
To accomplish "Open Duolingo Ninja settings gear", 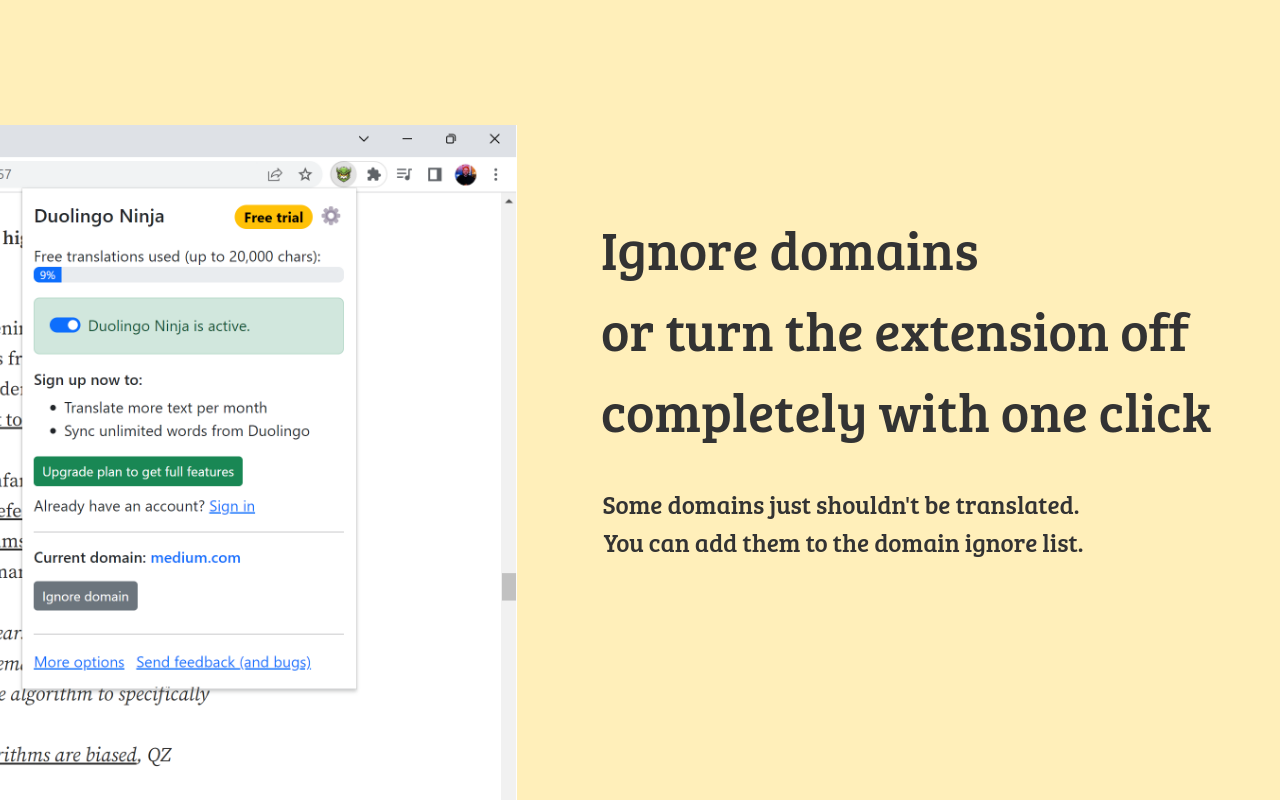I will 331,216.
